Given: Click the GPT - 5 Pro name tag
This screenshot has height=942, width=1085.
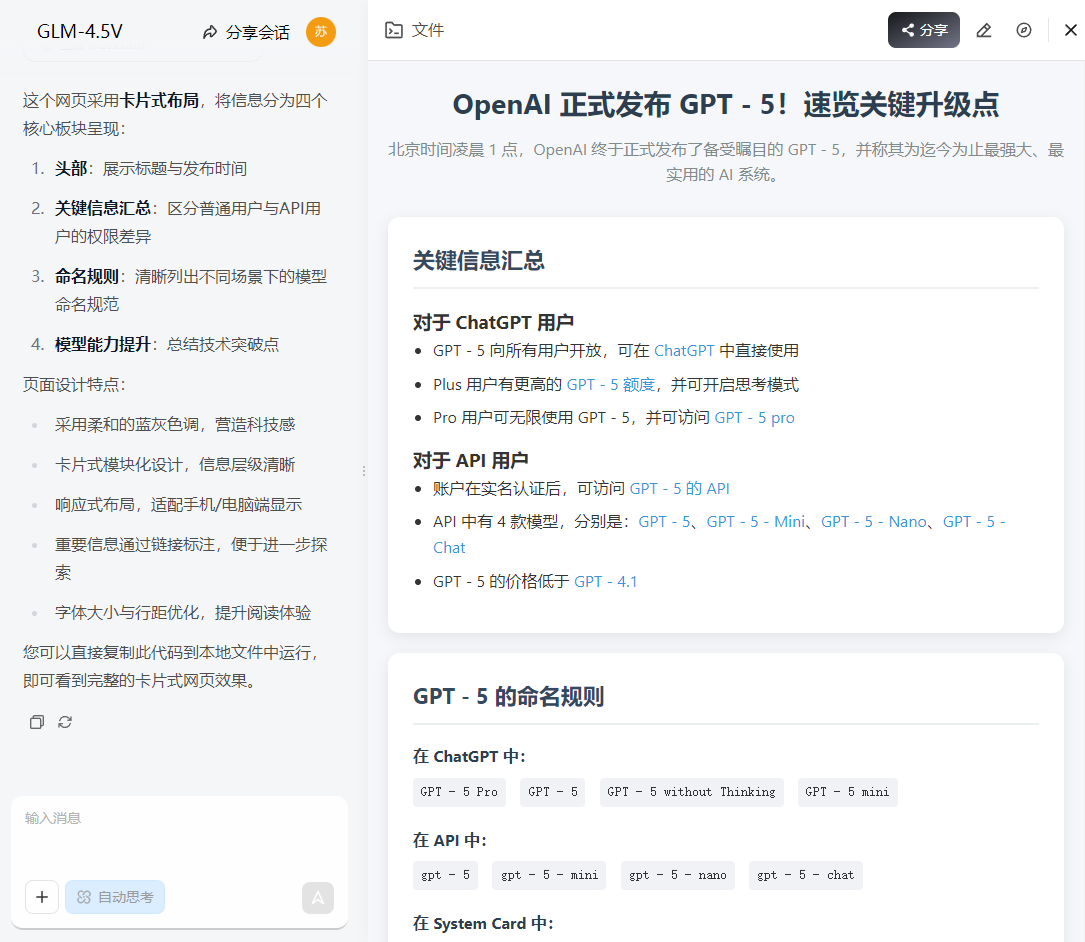Looking at the screenshot, I should pos(459,792).
